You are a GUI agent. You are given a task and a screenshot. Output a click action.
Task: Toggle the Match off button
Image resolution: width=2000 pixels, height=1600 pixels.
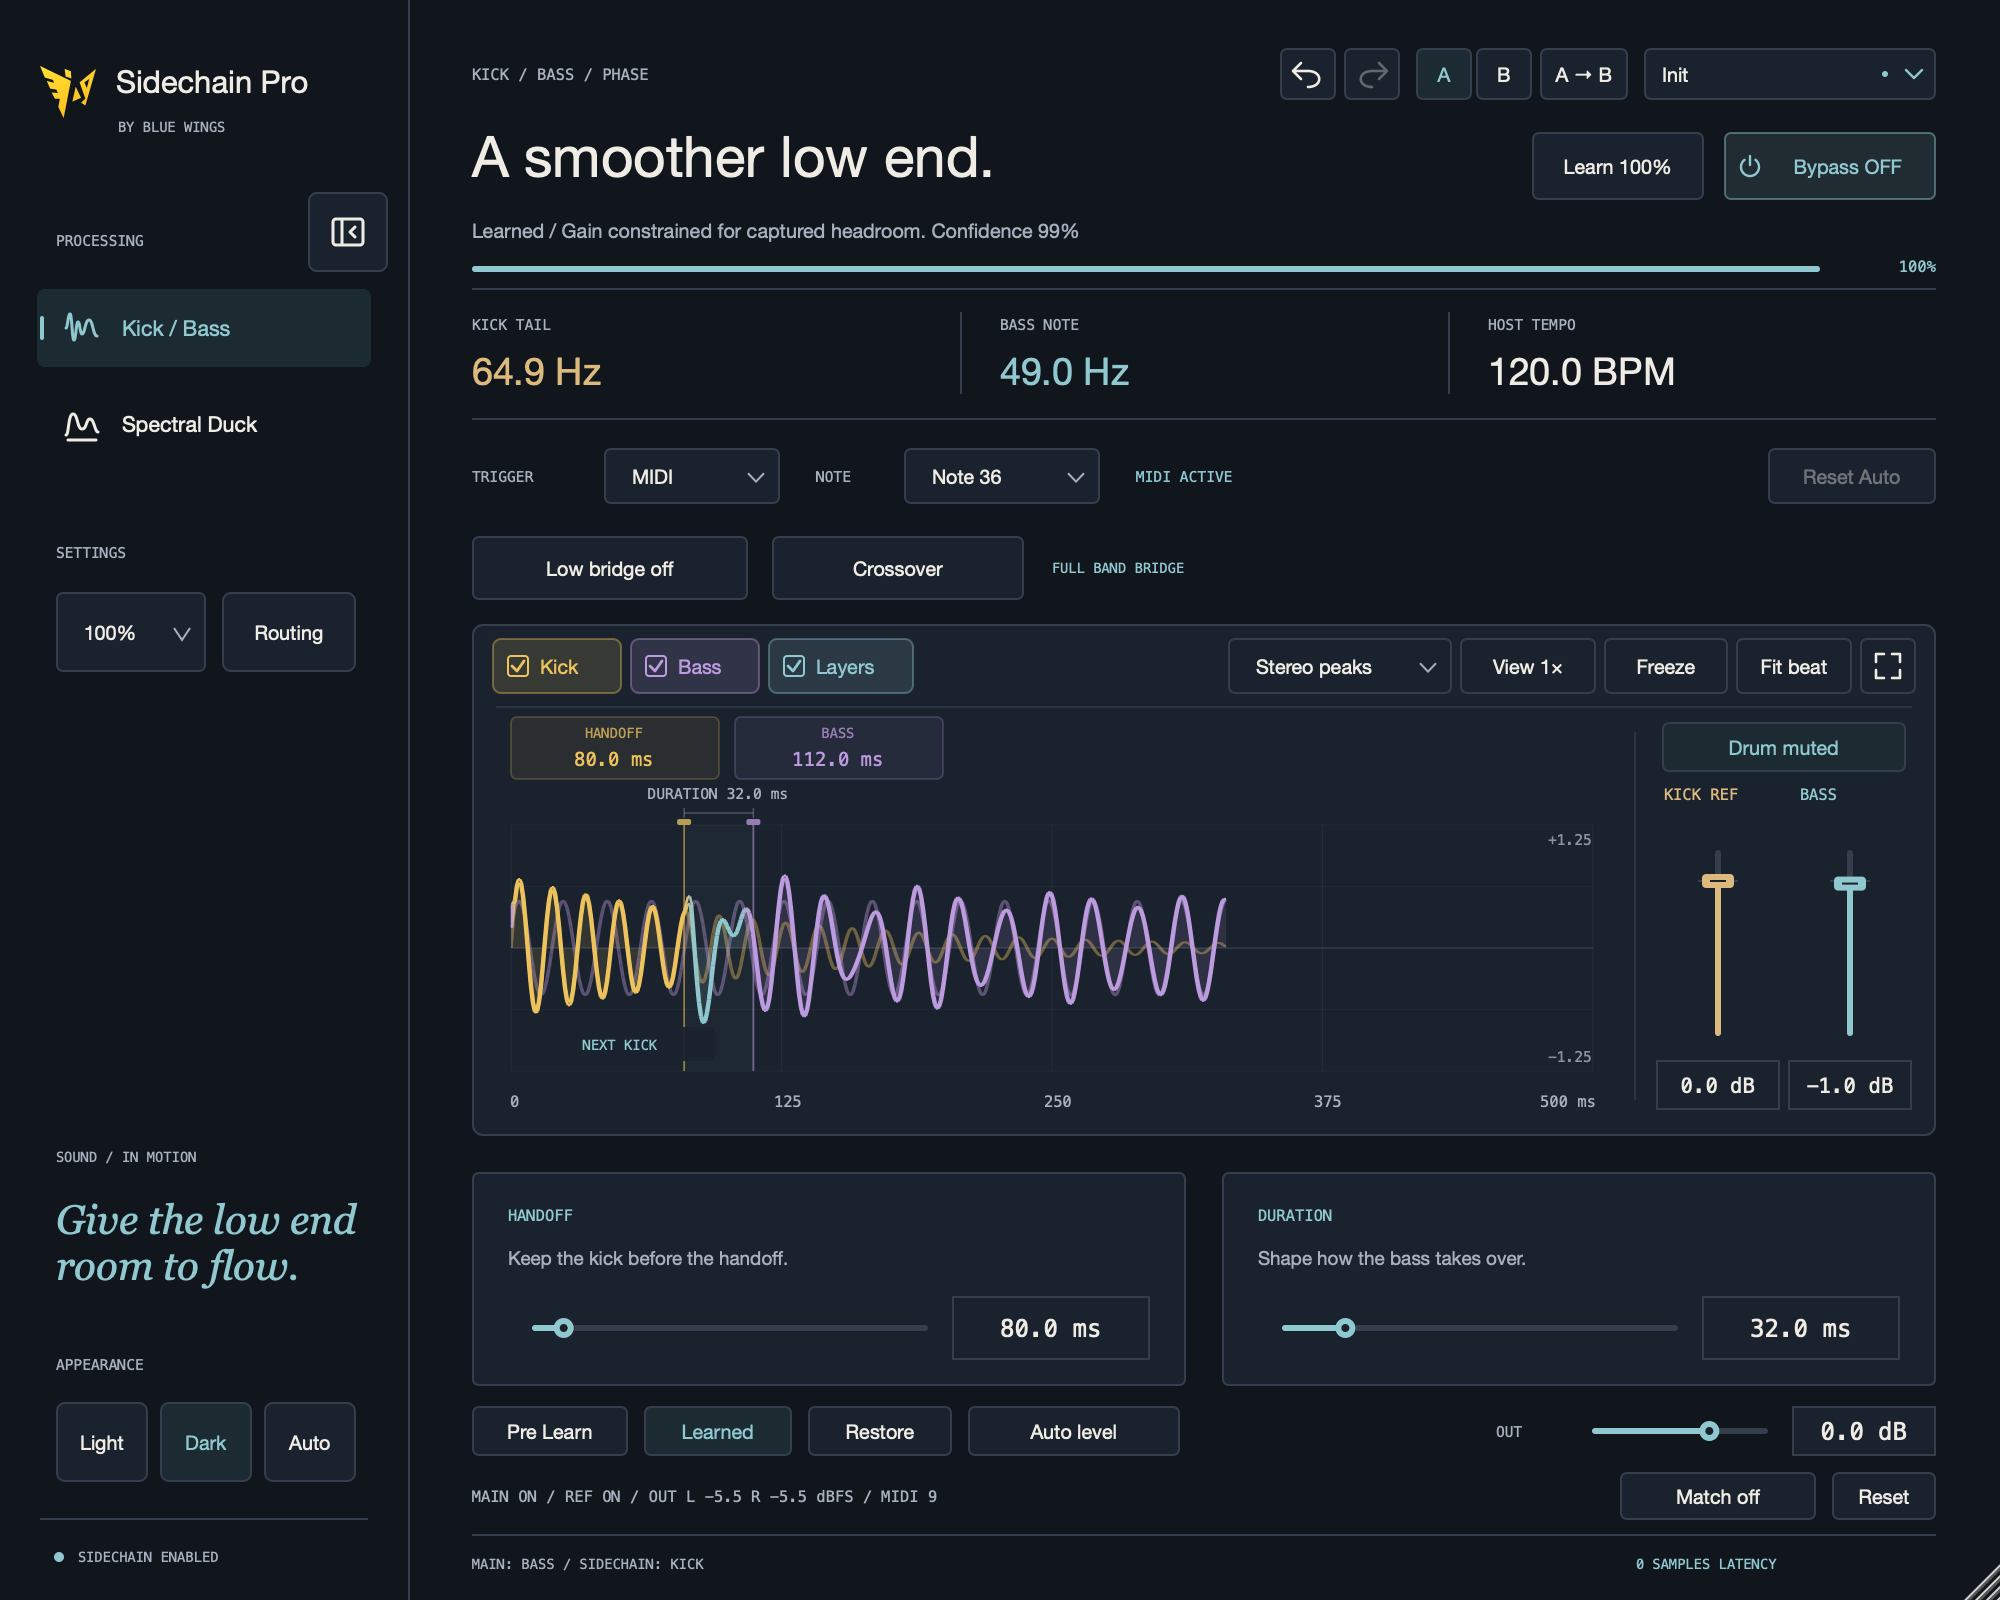[x=1717, y=1496]
